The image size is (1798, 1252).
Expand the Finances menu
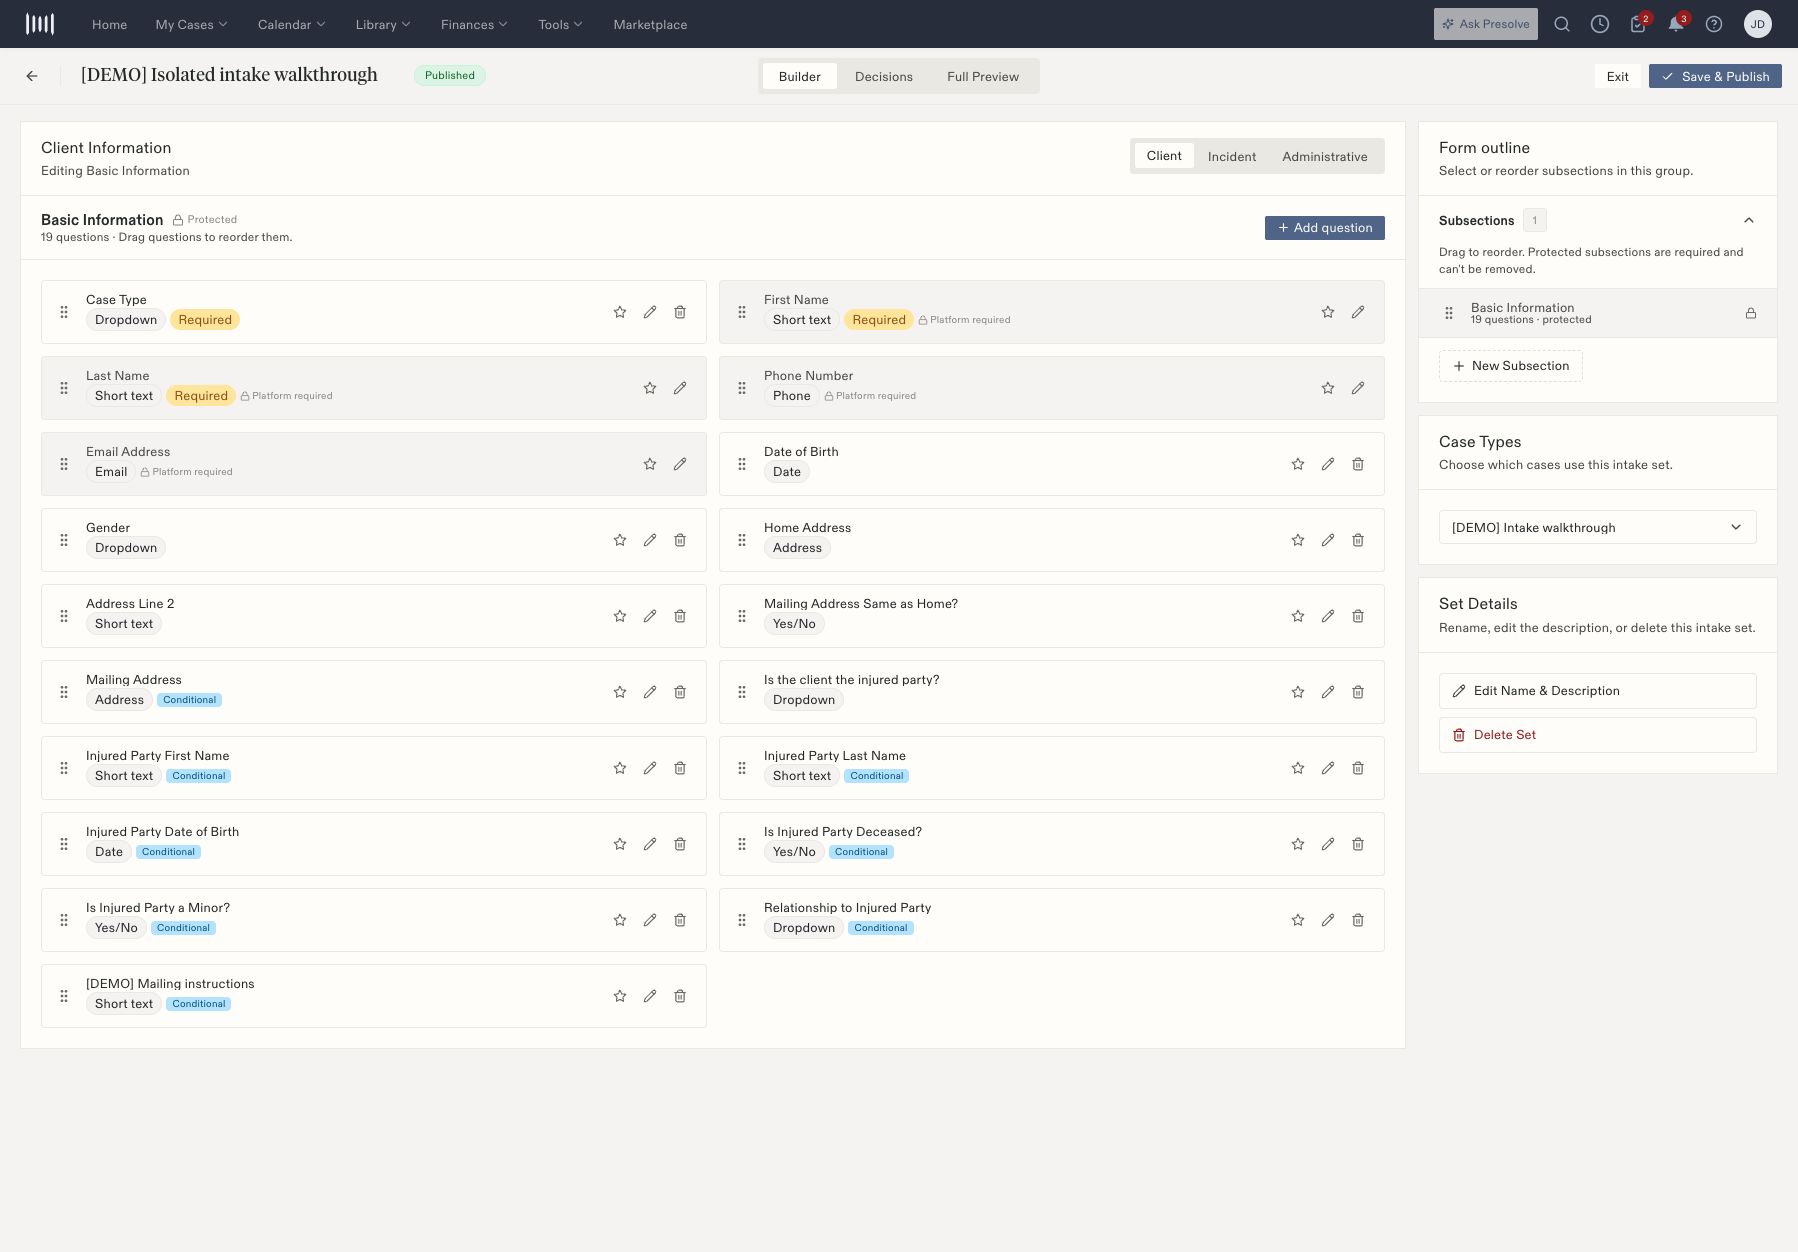point(474,24)
